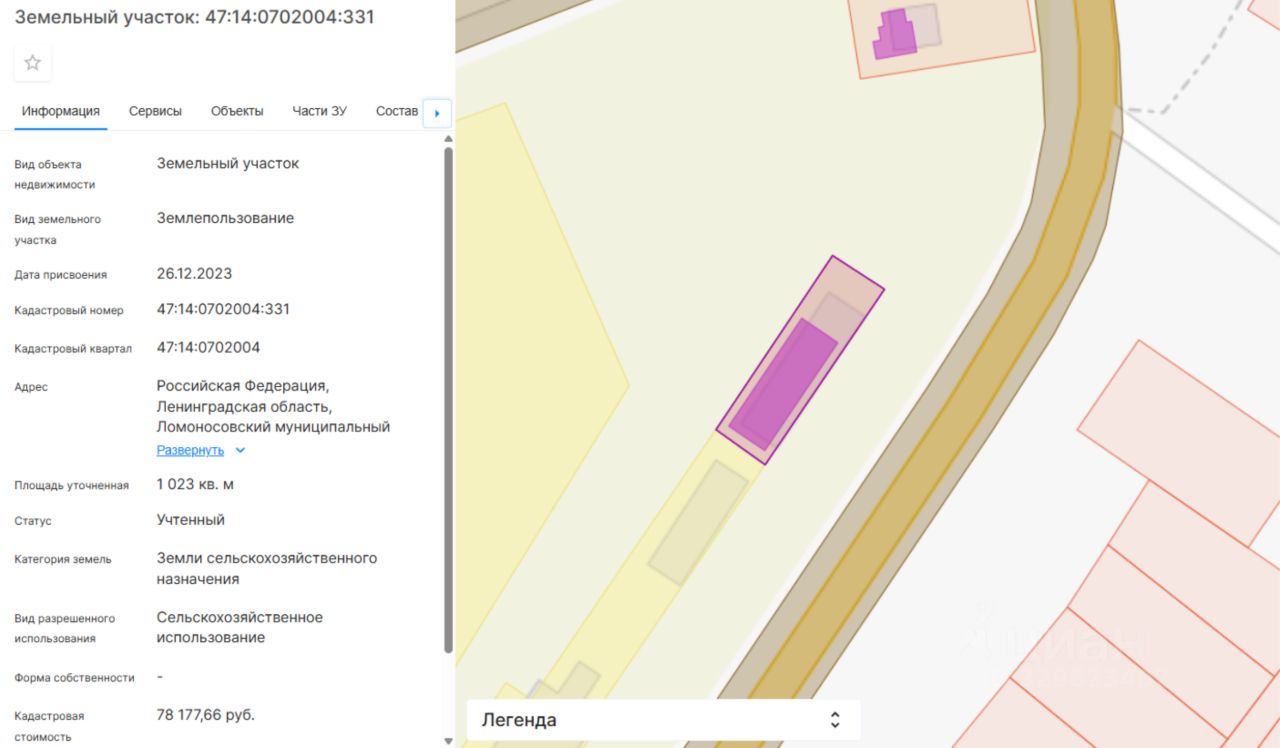Viewport: 1280px width, 748px height.
Task: Click chevron next to Развернуть
Action: click(x=240, y=450)
